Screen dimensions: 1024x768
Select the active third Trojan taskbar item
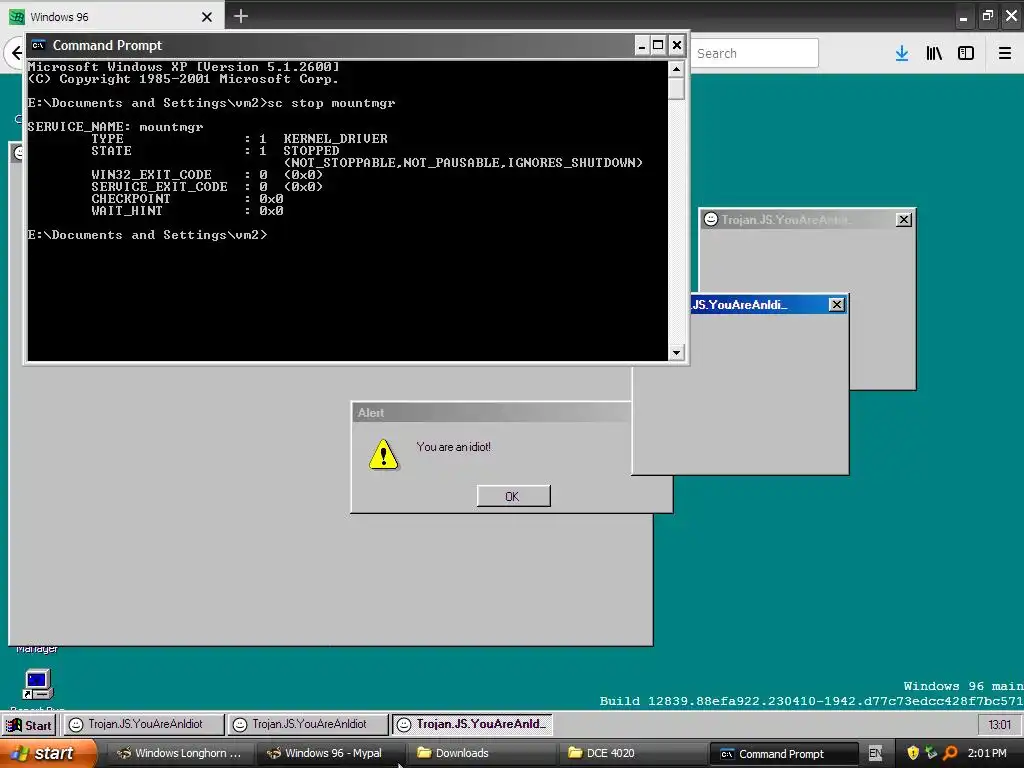[x=473, y=724]
